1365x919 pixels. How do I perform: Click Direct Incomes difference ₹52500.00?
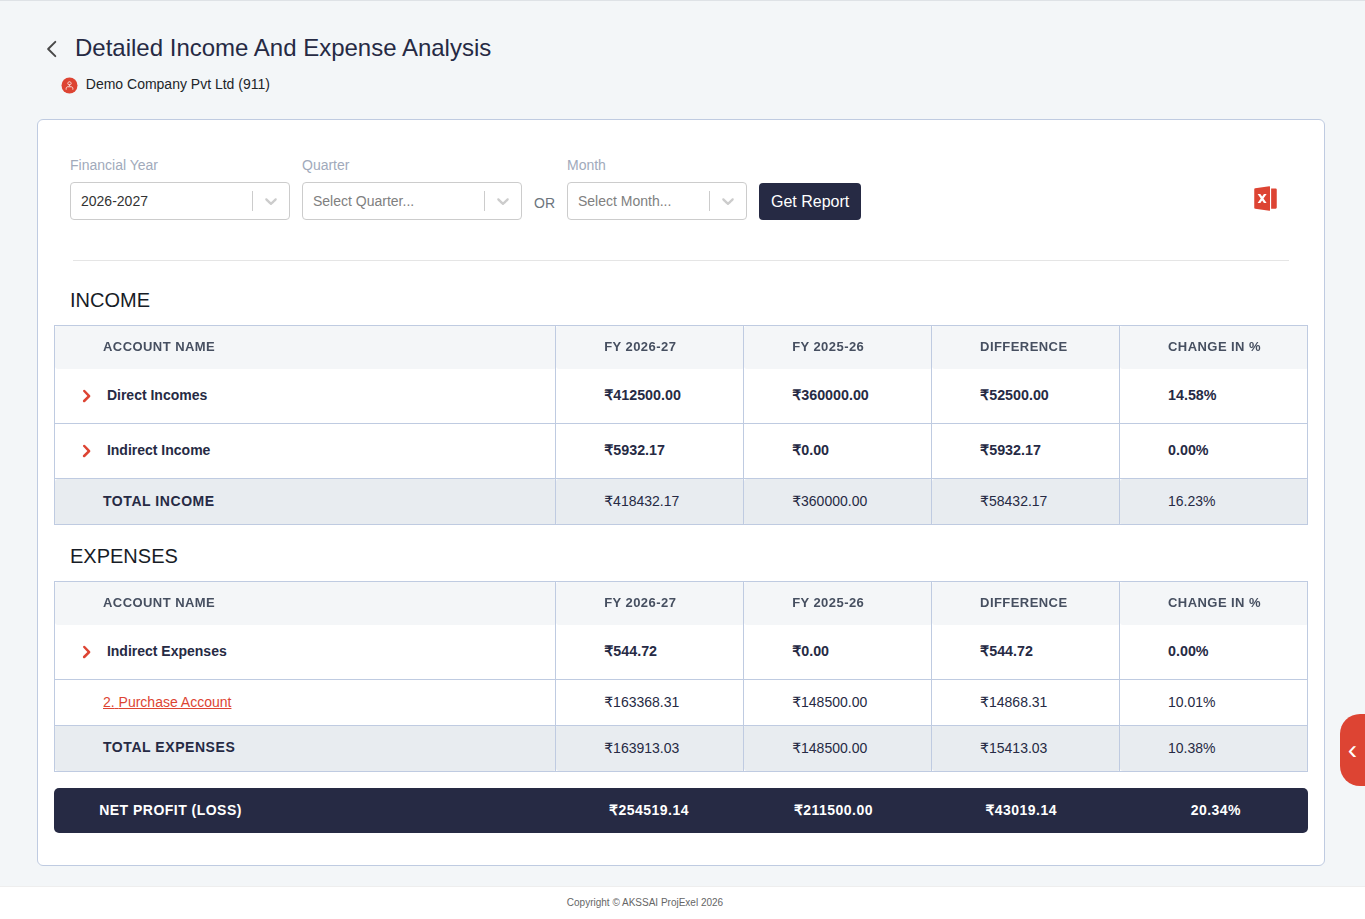[x=1014, y=395]
